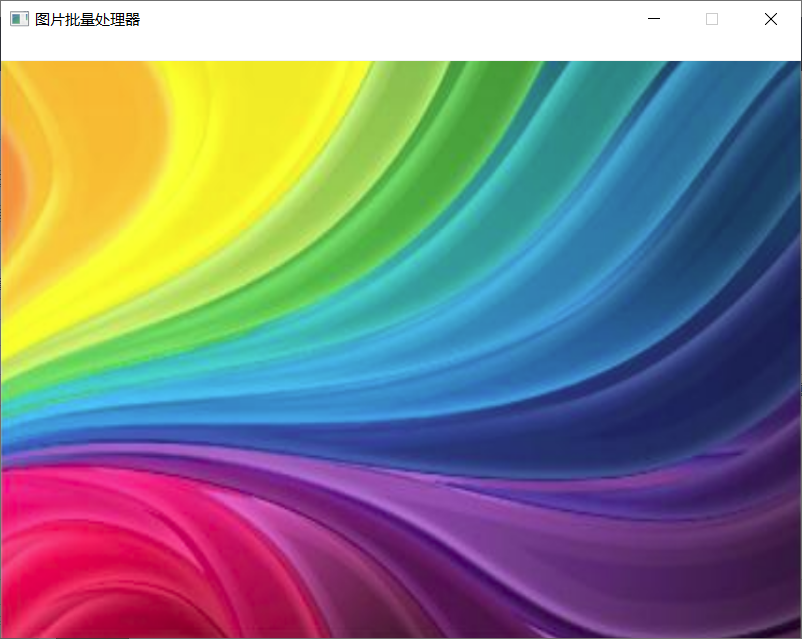Click the empty title bar area

pos(400,19)
